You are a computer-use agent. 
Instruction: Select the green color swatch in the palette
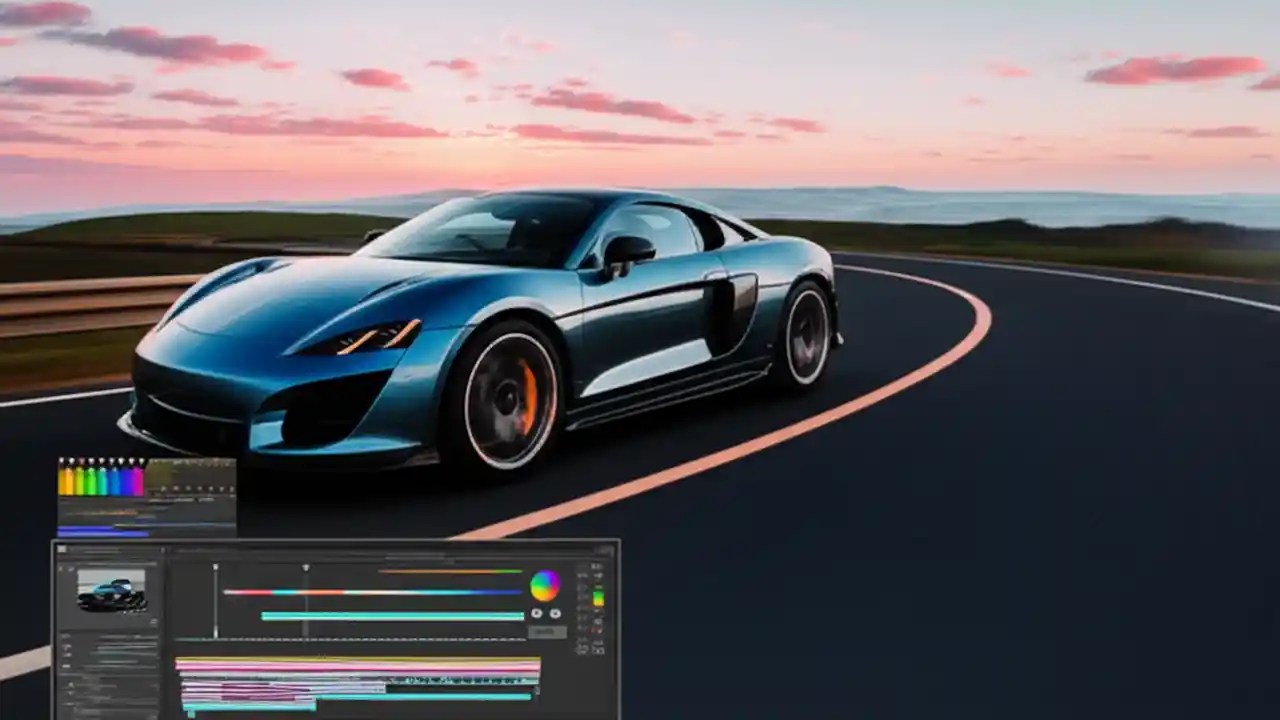(x=90, y=480)
